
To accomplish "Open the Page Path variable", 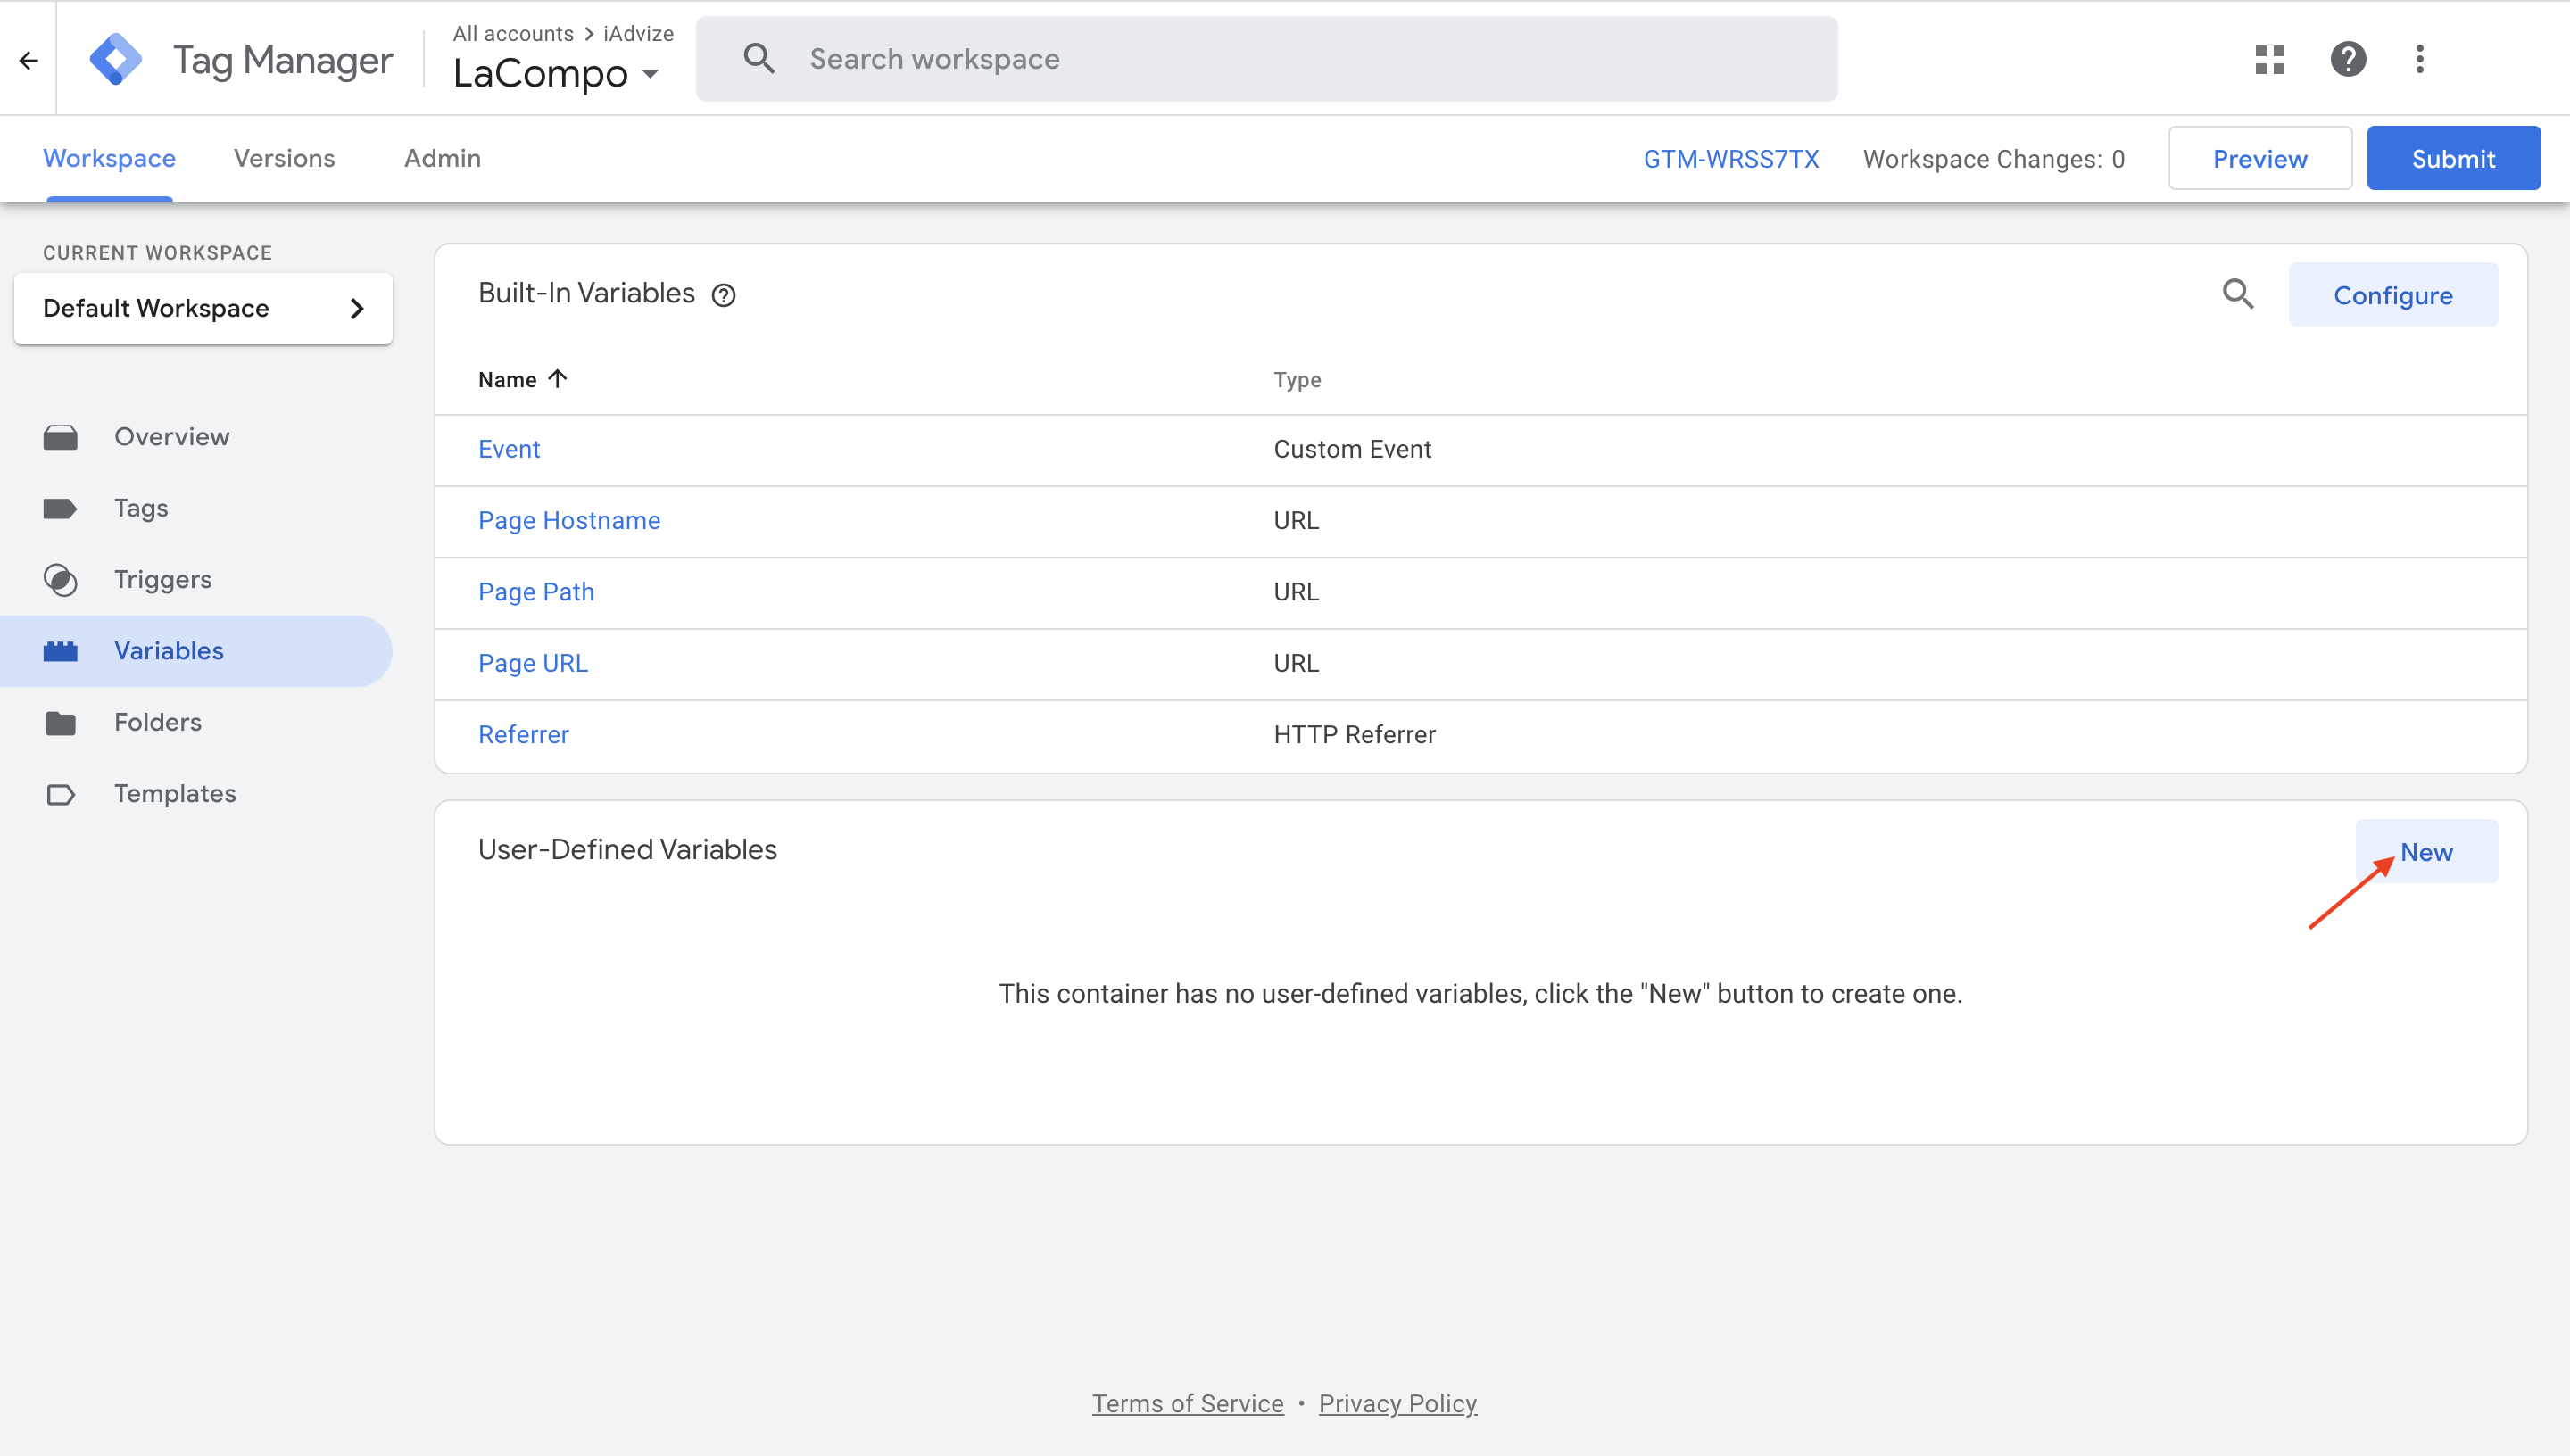I will pyautogui.click(x=536, y=592).
